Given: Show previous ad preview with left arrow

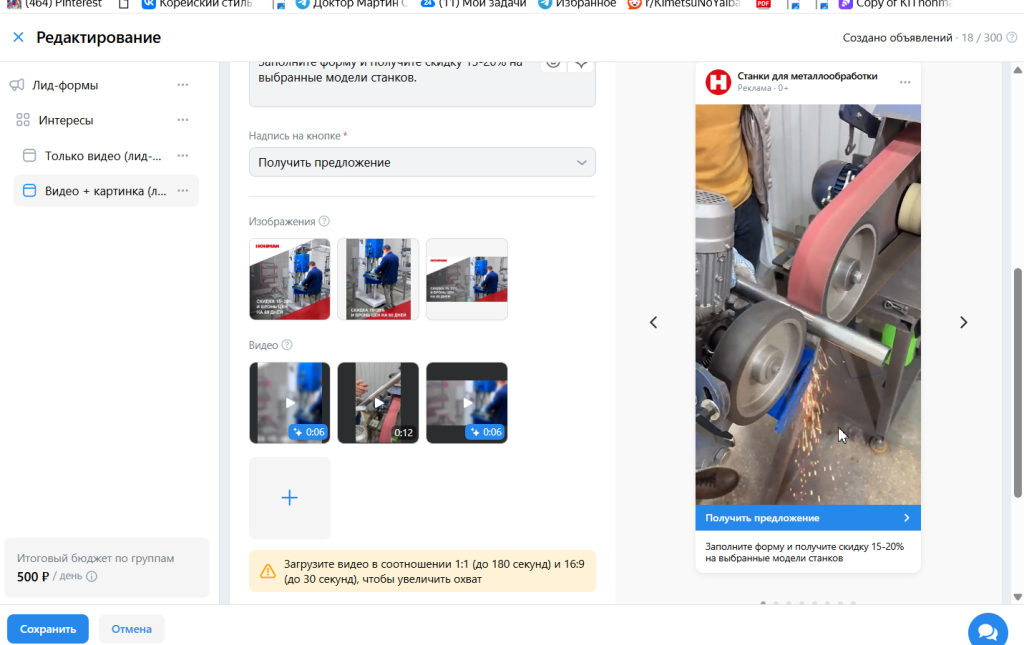Looking at the screenshot, I should tap(653, 322).
